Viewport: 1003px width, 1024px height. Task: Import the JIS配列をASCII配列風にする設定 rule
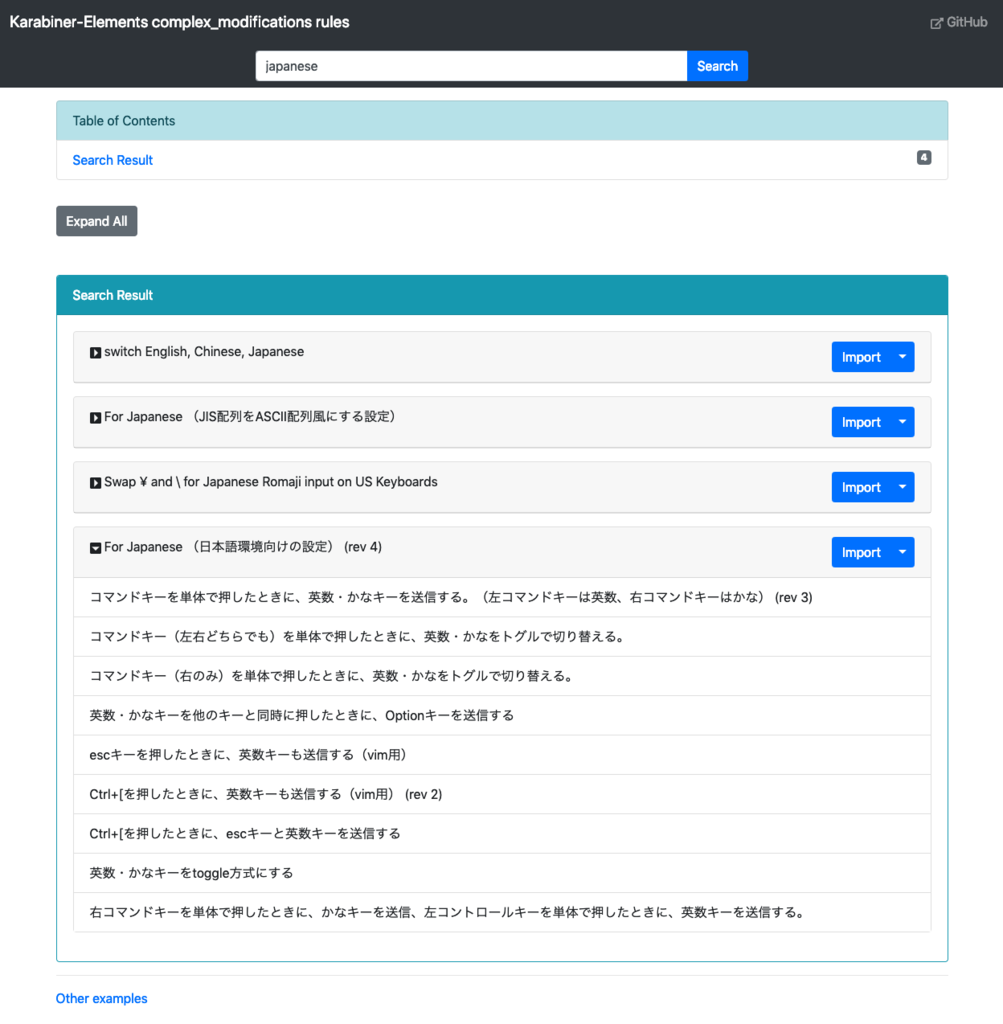point(861,422)
